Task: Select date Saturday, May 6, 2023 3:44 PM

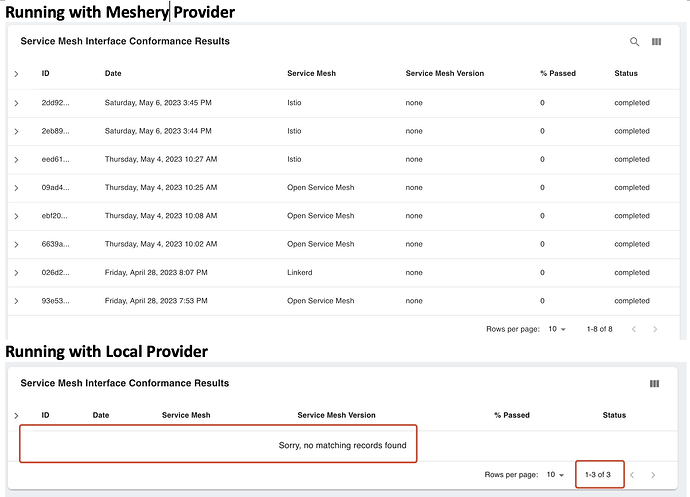Action: (158, 131)
